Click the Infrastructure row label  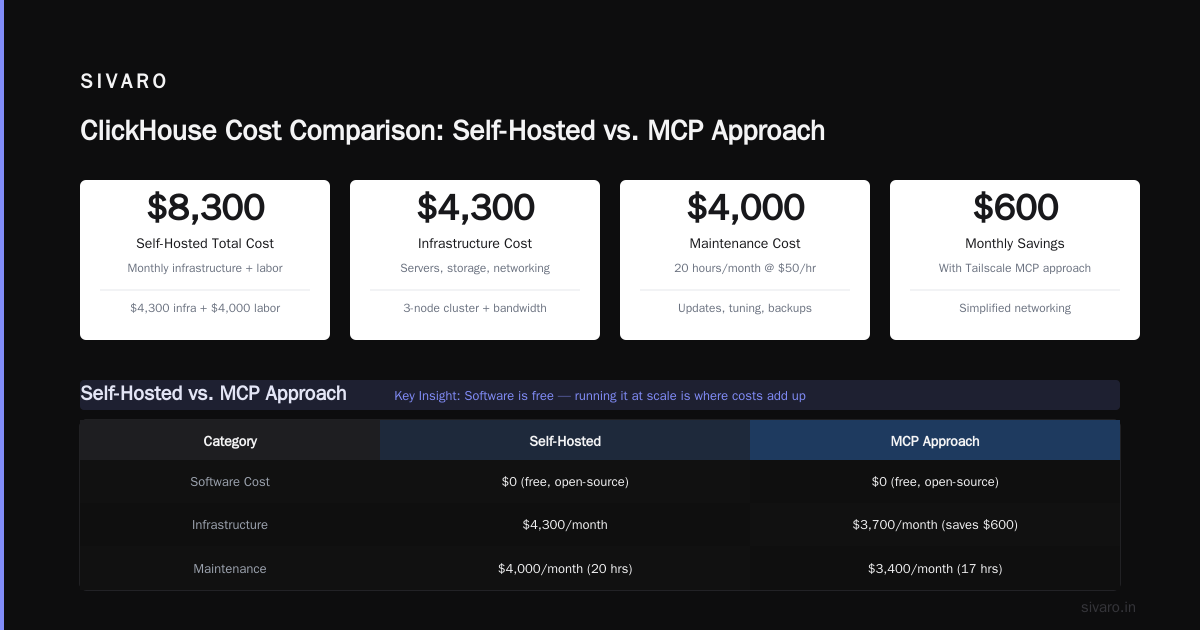tap(230, 525)
